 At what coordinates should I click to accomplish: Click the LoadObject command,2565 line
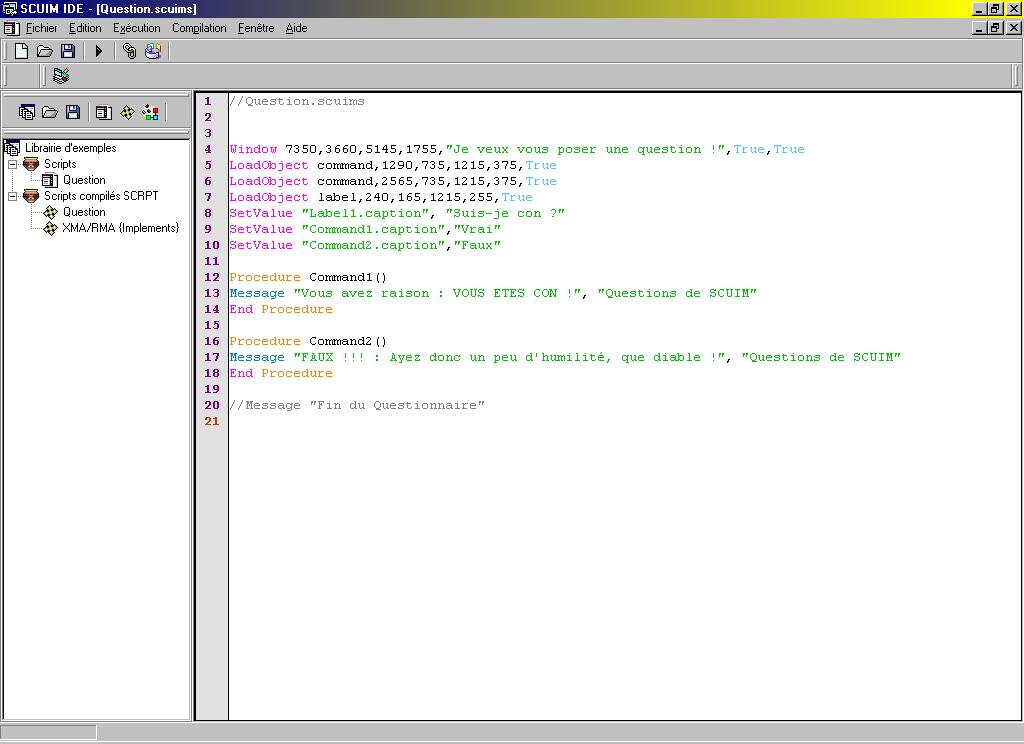pyautogui.click(x=393, y=182)
